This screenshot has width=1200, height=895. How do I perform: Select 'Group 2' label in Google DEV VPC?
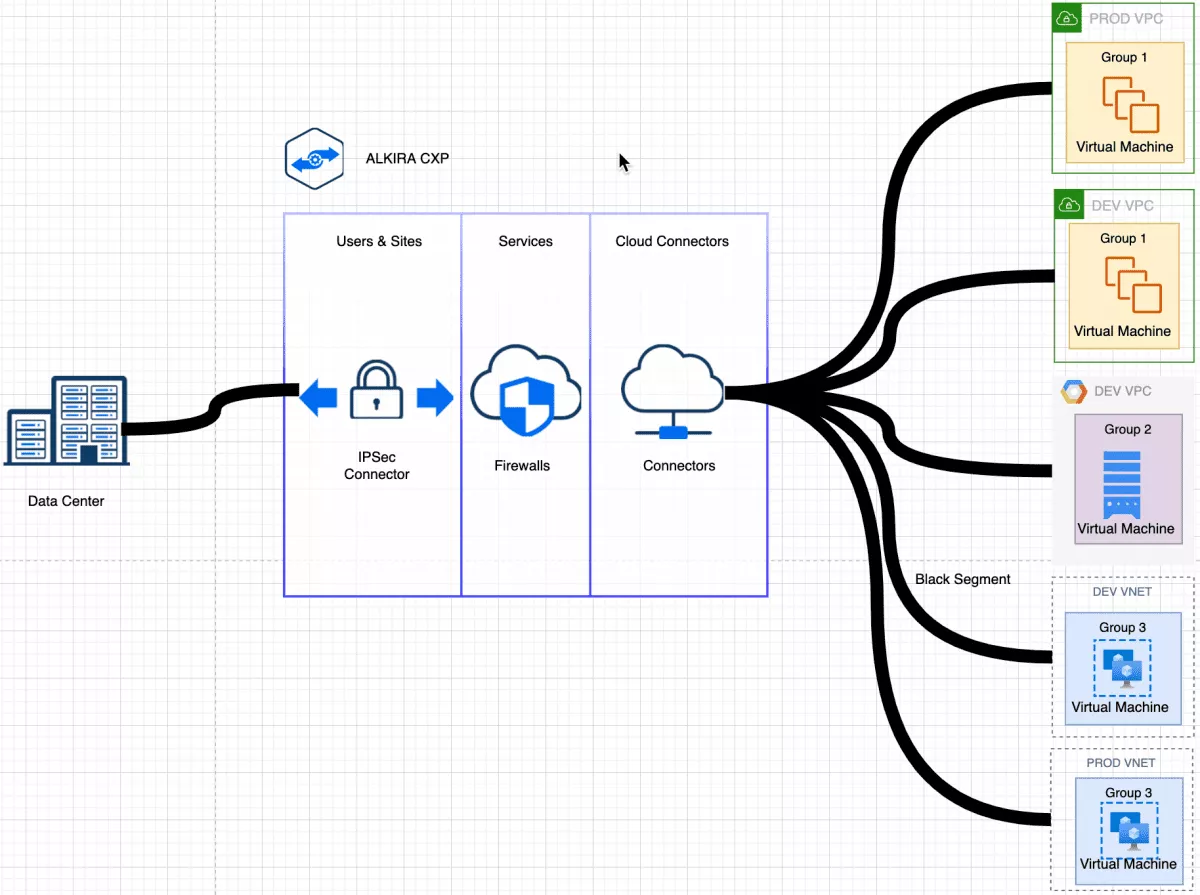(1128, 429)
